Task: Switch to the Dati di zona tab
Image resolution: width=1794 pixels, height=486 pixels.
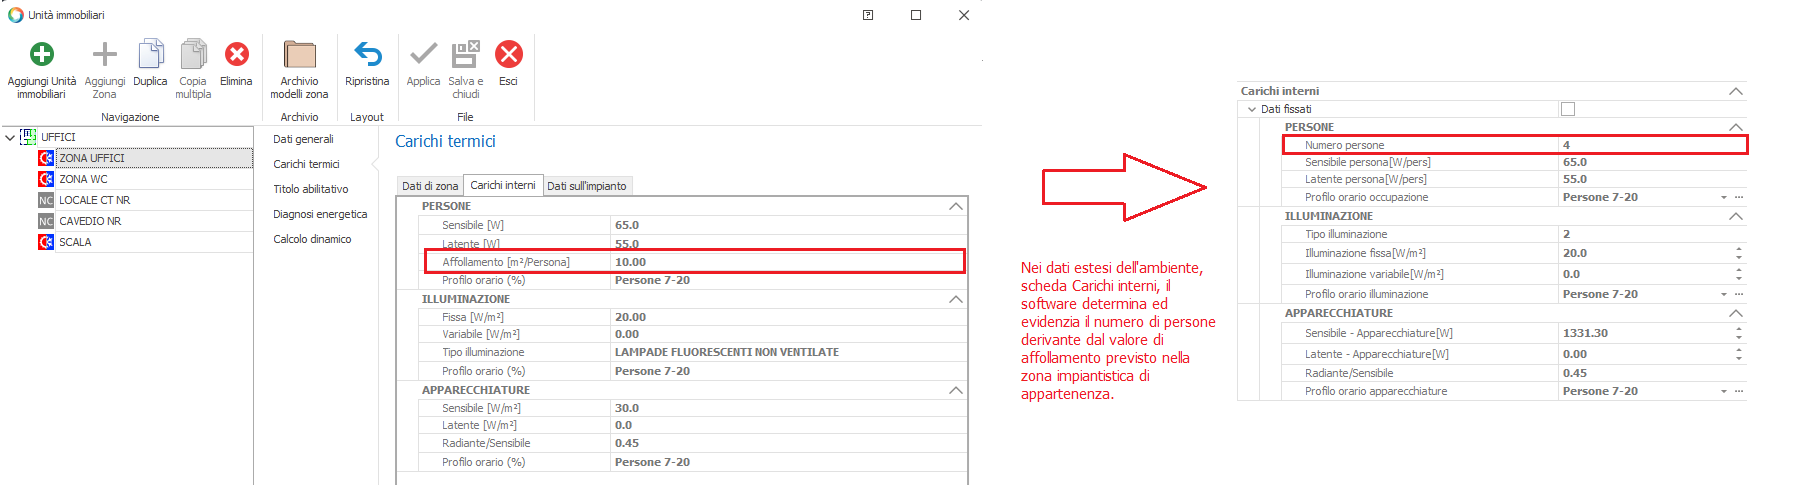Action: [430, 186]
